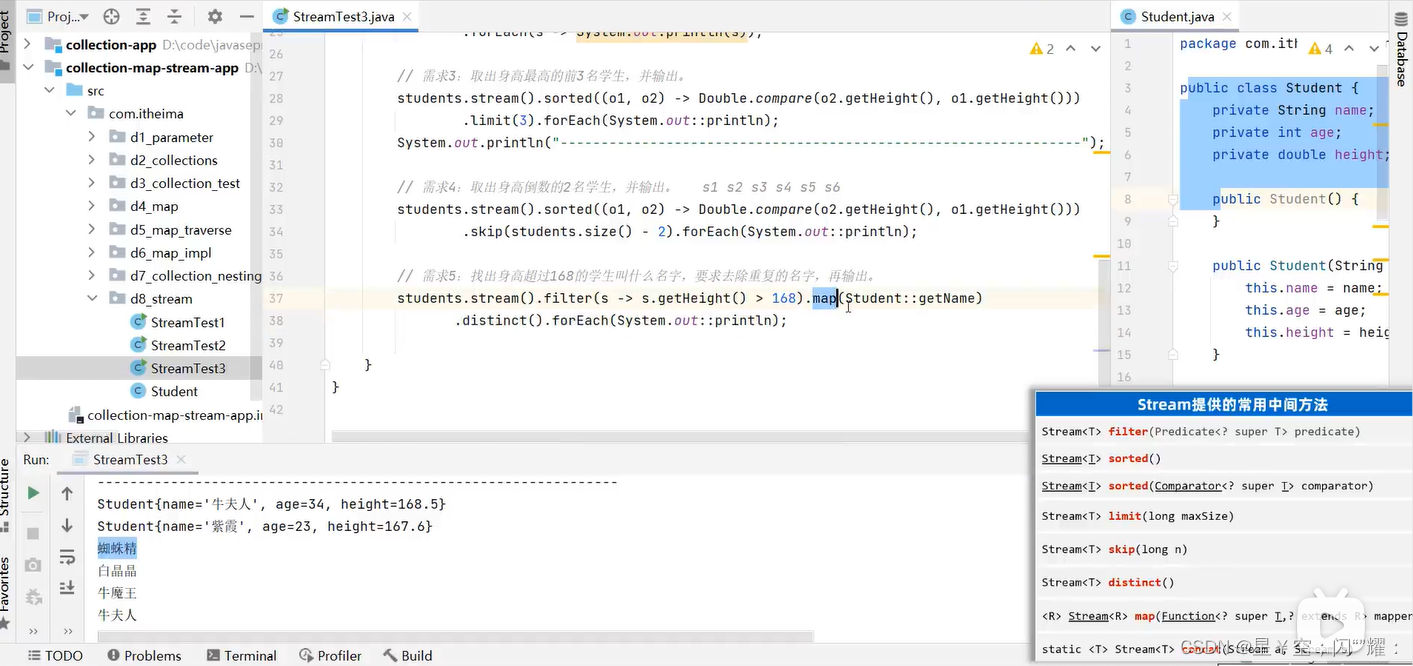Screen dimensions: 1413x666
Task: Open the Terminal tab at the bottom
Action: click(x=241, y=655)
